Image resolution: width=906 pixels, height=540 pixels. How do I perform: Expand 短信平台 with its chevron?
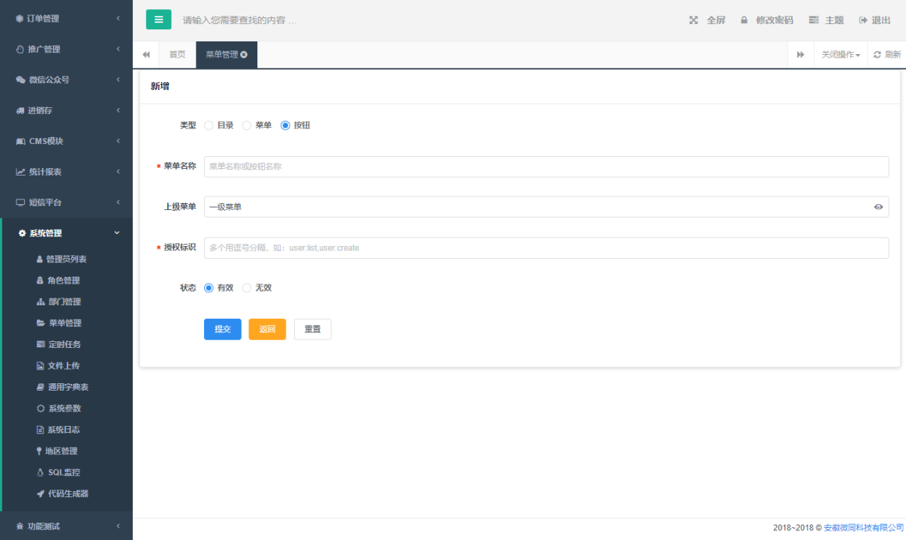point(118,202)
